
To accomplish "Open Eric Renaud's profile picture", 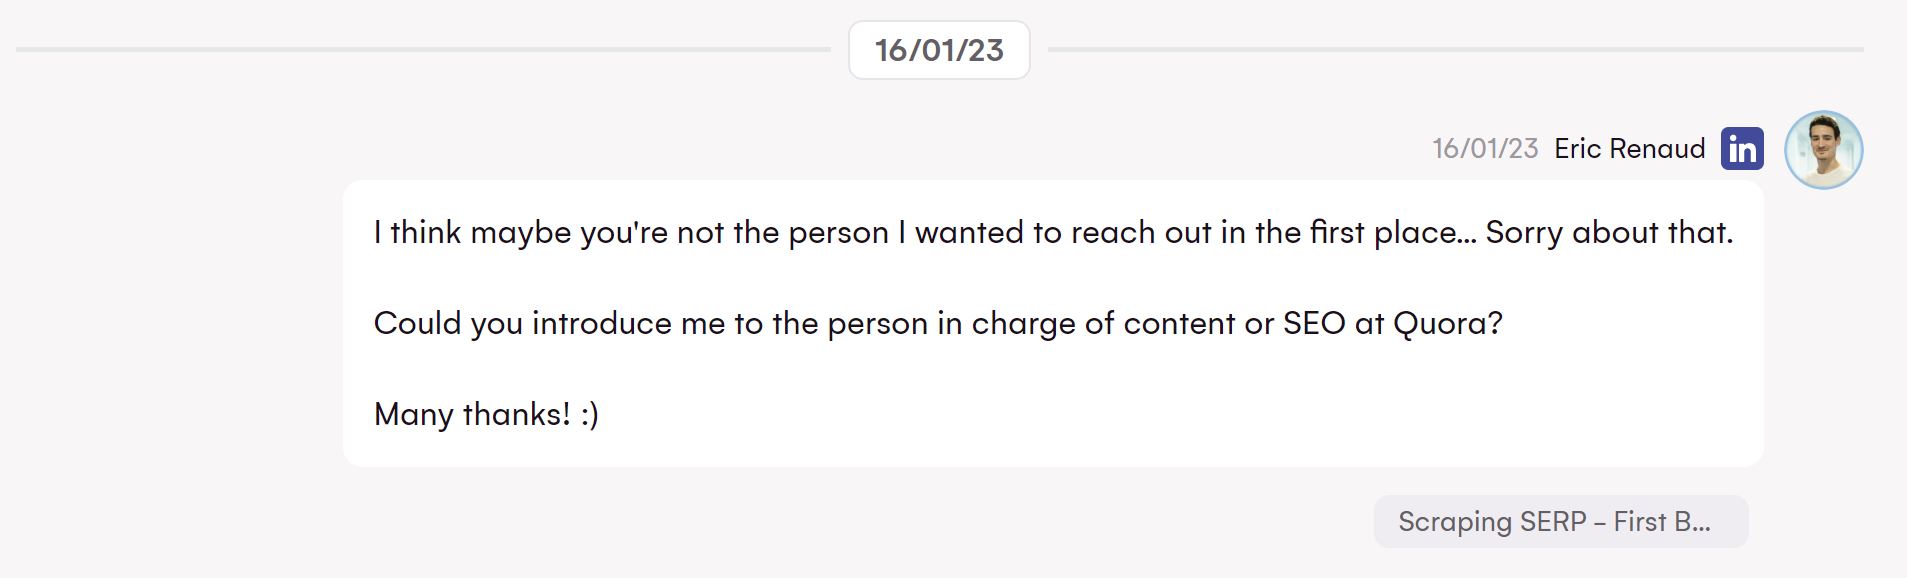I will tap(1823, 150).
